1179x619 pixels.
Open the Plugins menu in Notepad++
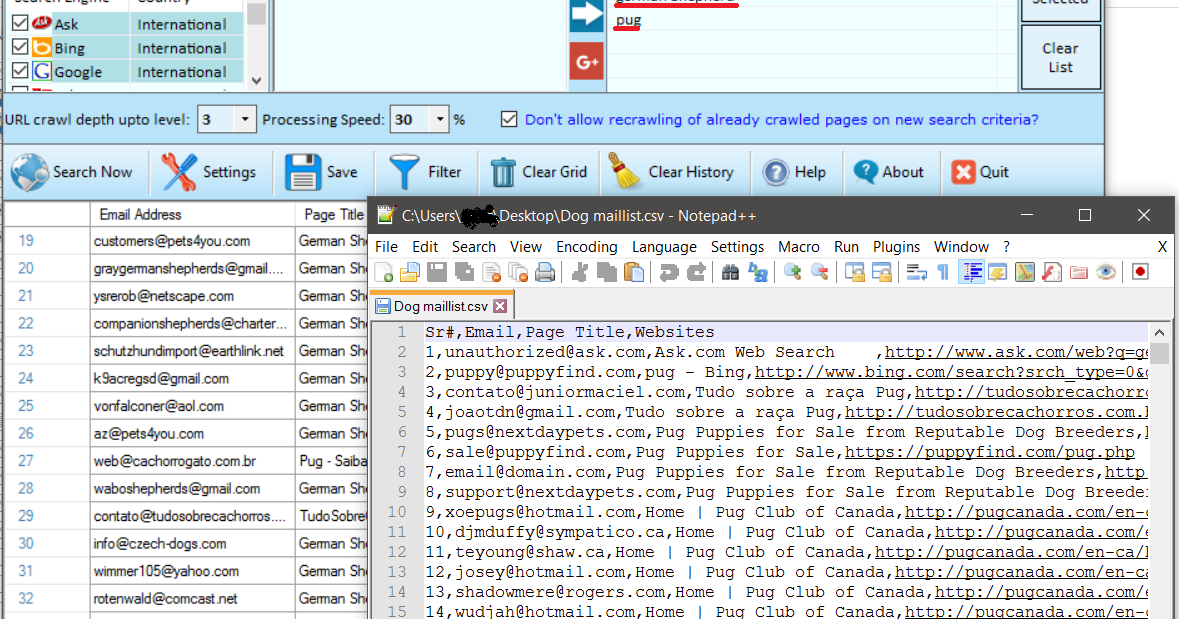point(897,246)
